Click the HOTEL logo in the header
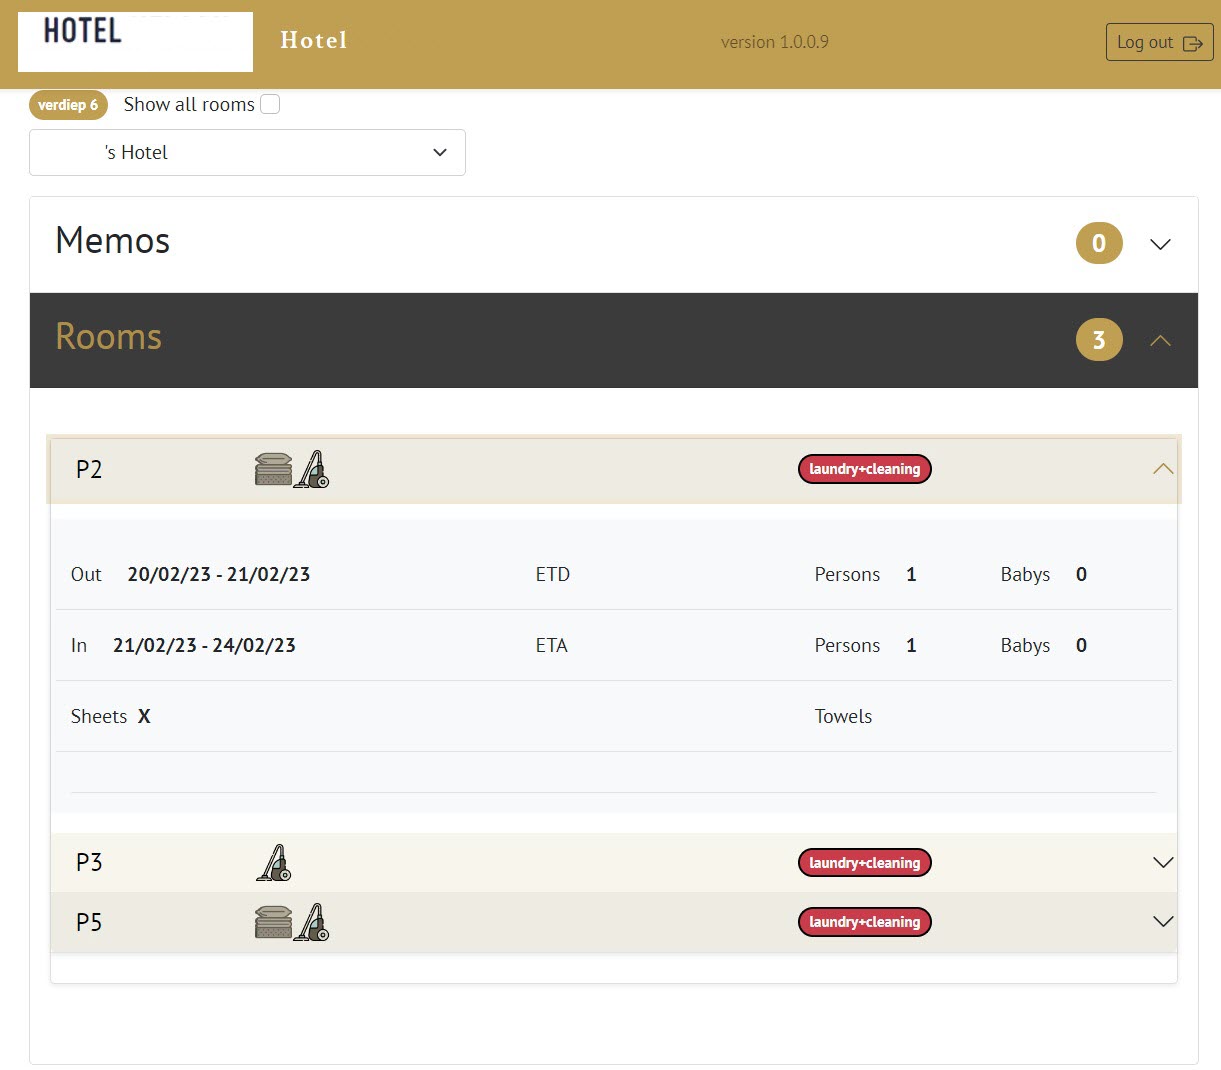 [x=135, y=42]
